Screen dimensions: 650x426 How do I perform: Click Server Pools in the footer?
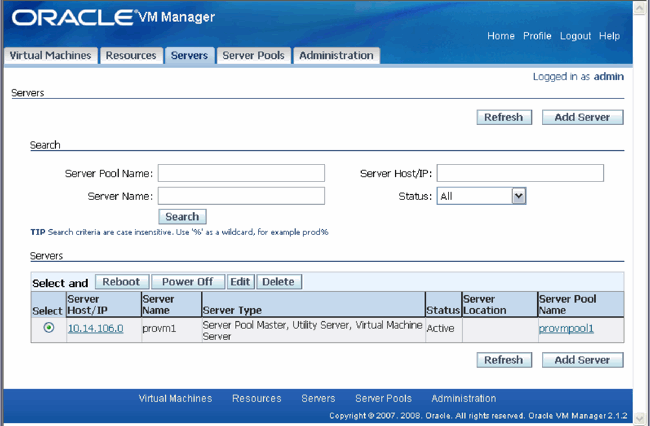(383, 398)
